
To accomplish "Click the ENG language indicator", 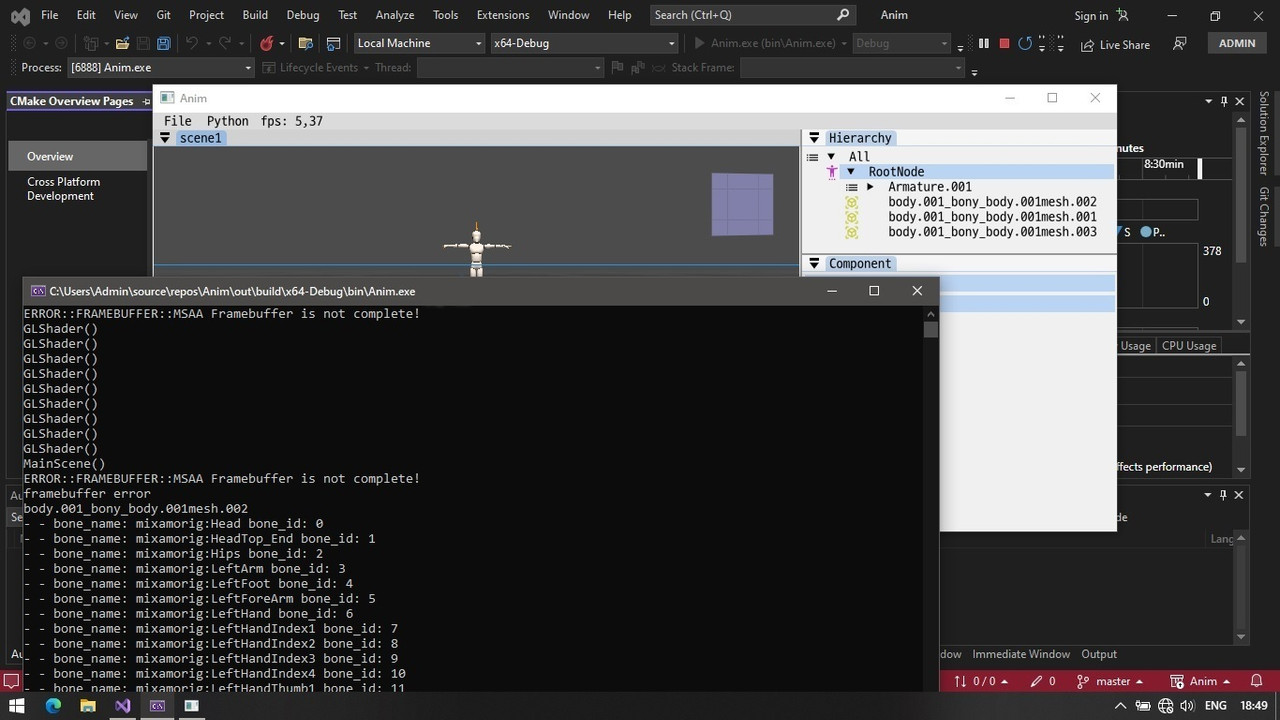I will 1215,705.
